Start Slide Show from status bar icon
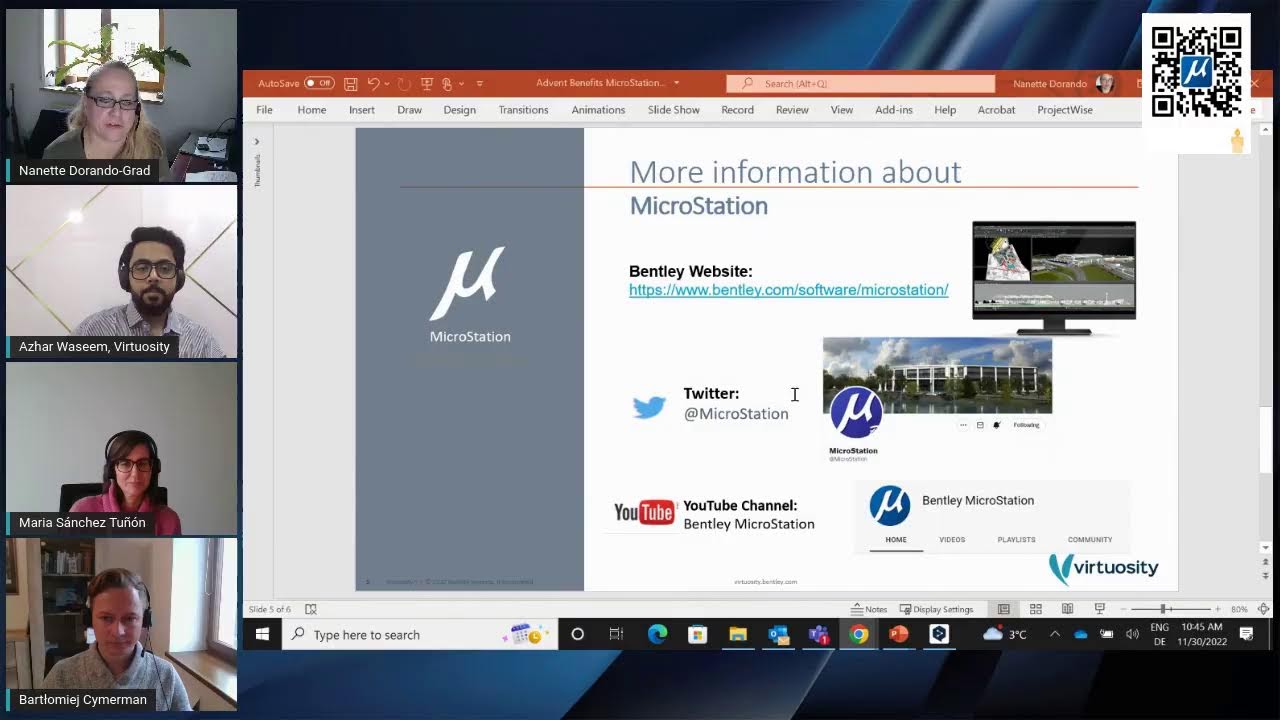This screenshot has height=720, width=1280. pyautogui.click(x=1100, y=609)
